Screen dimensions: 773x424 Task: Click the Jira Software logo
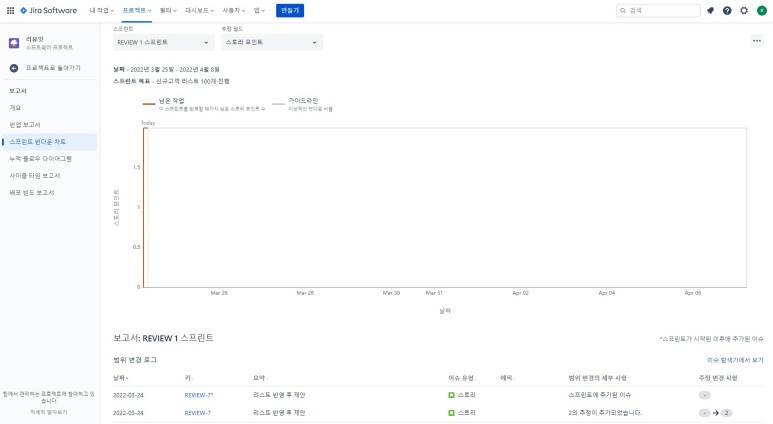click(48, 10)
